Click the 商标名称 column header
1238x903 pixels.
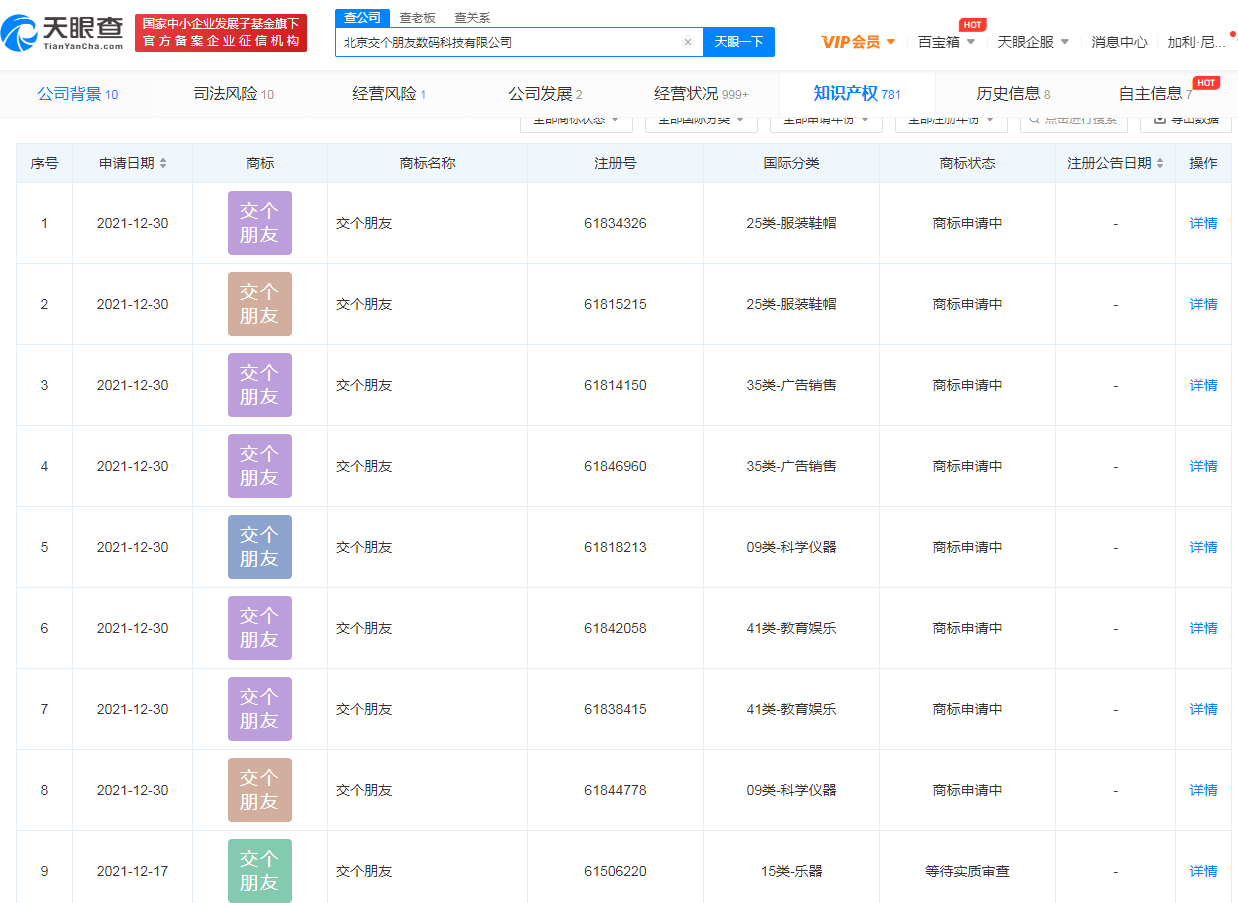427,163
